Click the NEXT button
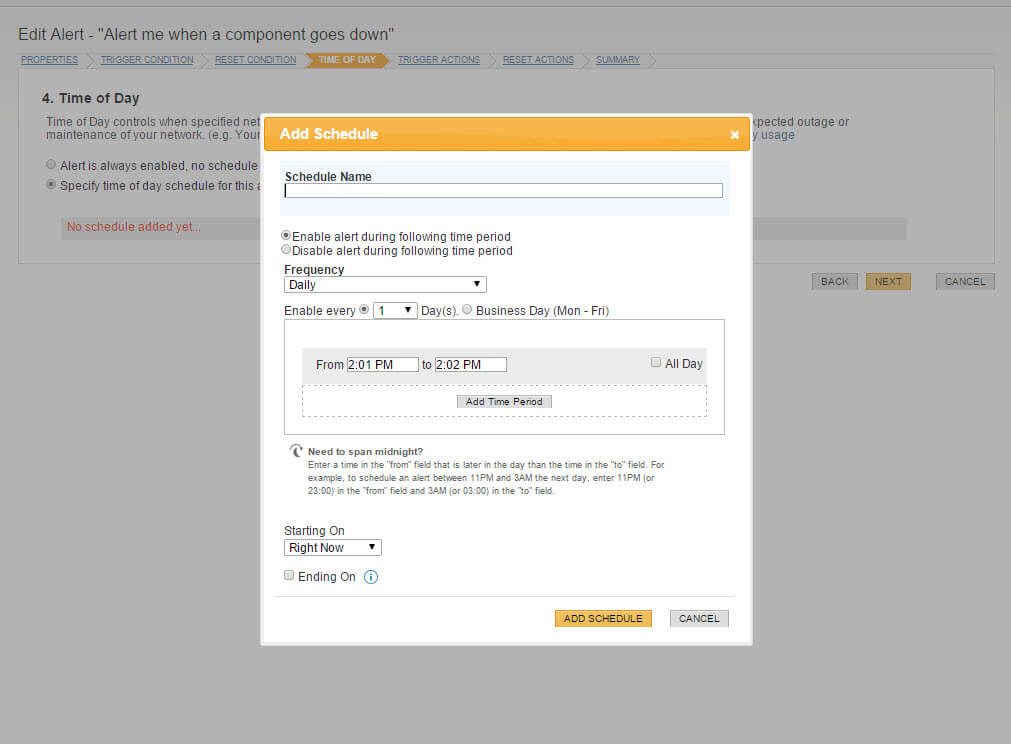The image size is (1011, 744). click(x=888, y=281)
